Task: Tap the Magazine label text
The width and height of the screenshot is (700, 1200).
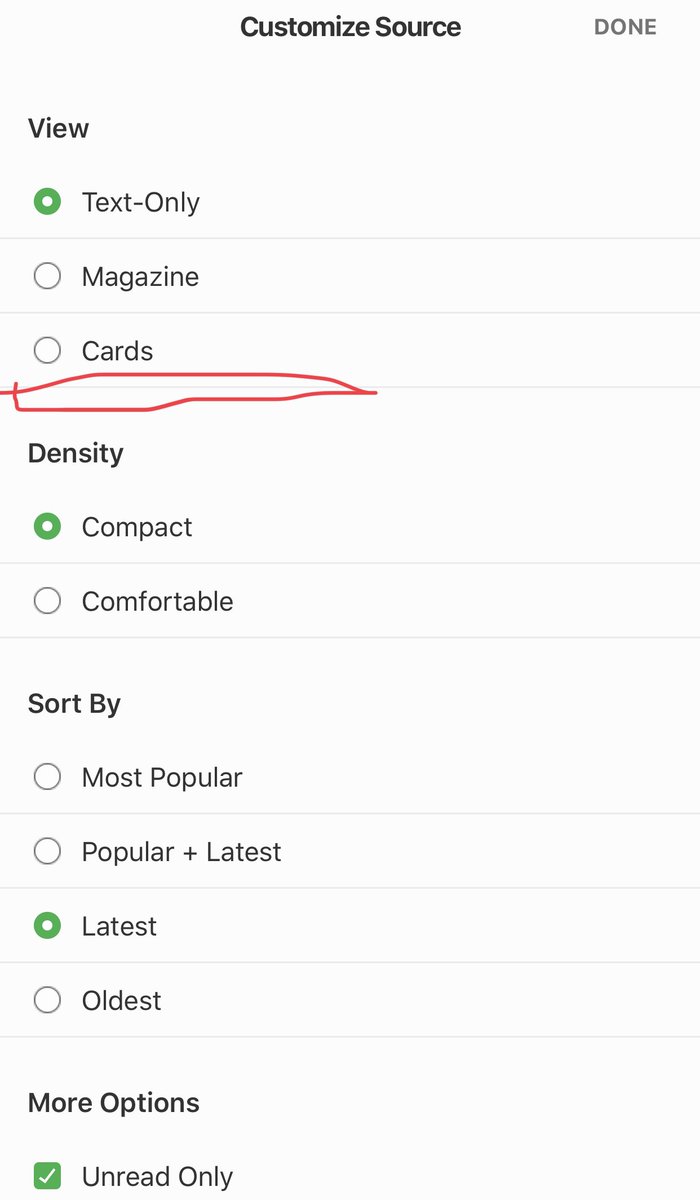Action: coord(140,277)
